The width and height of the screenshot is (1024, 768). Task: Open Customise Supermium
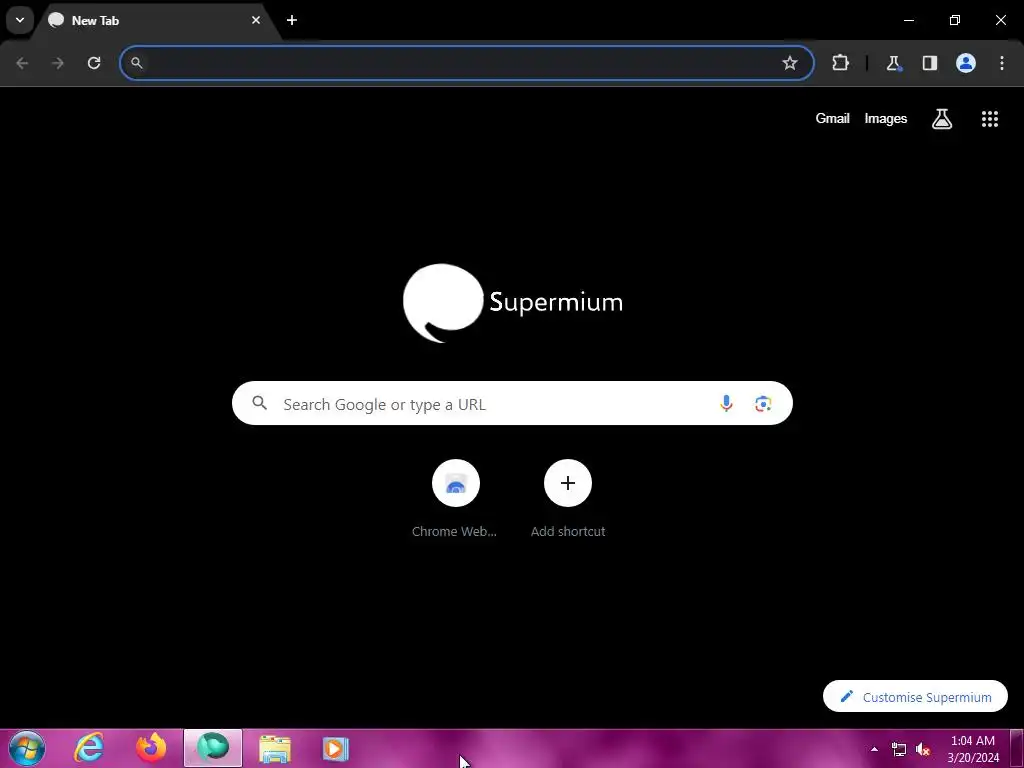pos(916,697)
